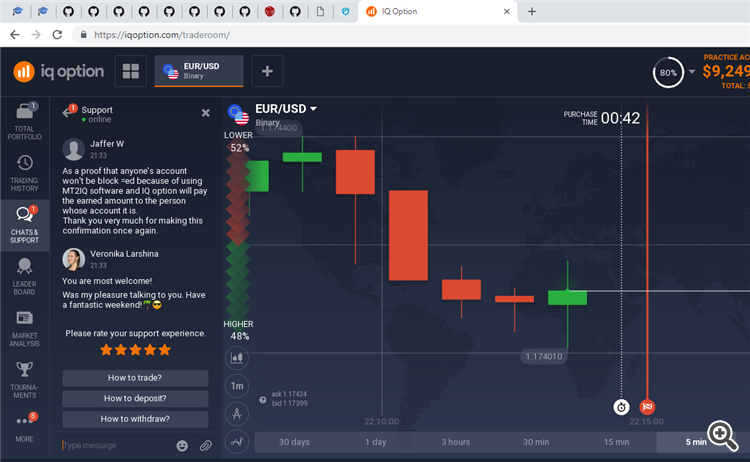750x462 pixels.
Task: Click the 80% profit circle indicator
Action: click(668, 73)
